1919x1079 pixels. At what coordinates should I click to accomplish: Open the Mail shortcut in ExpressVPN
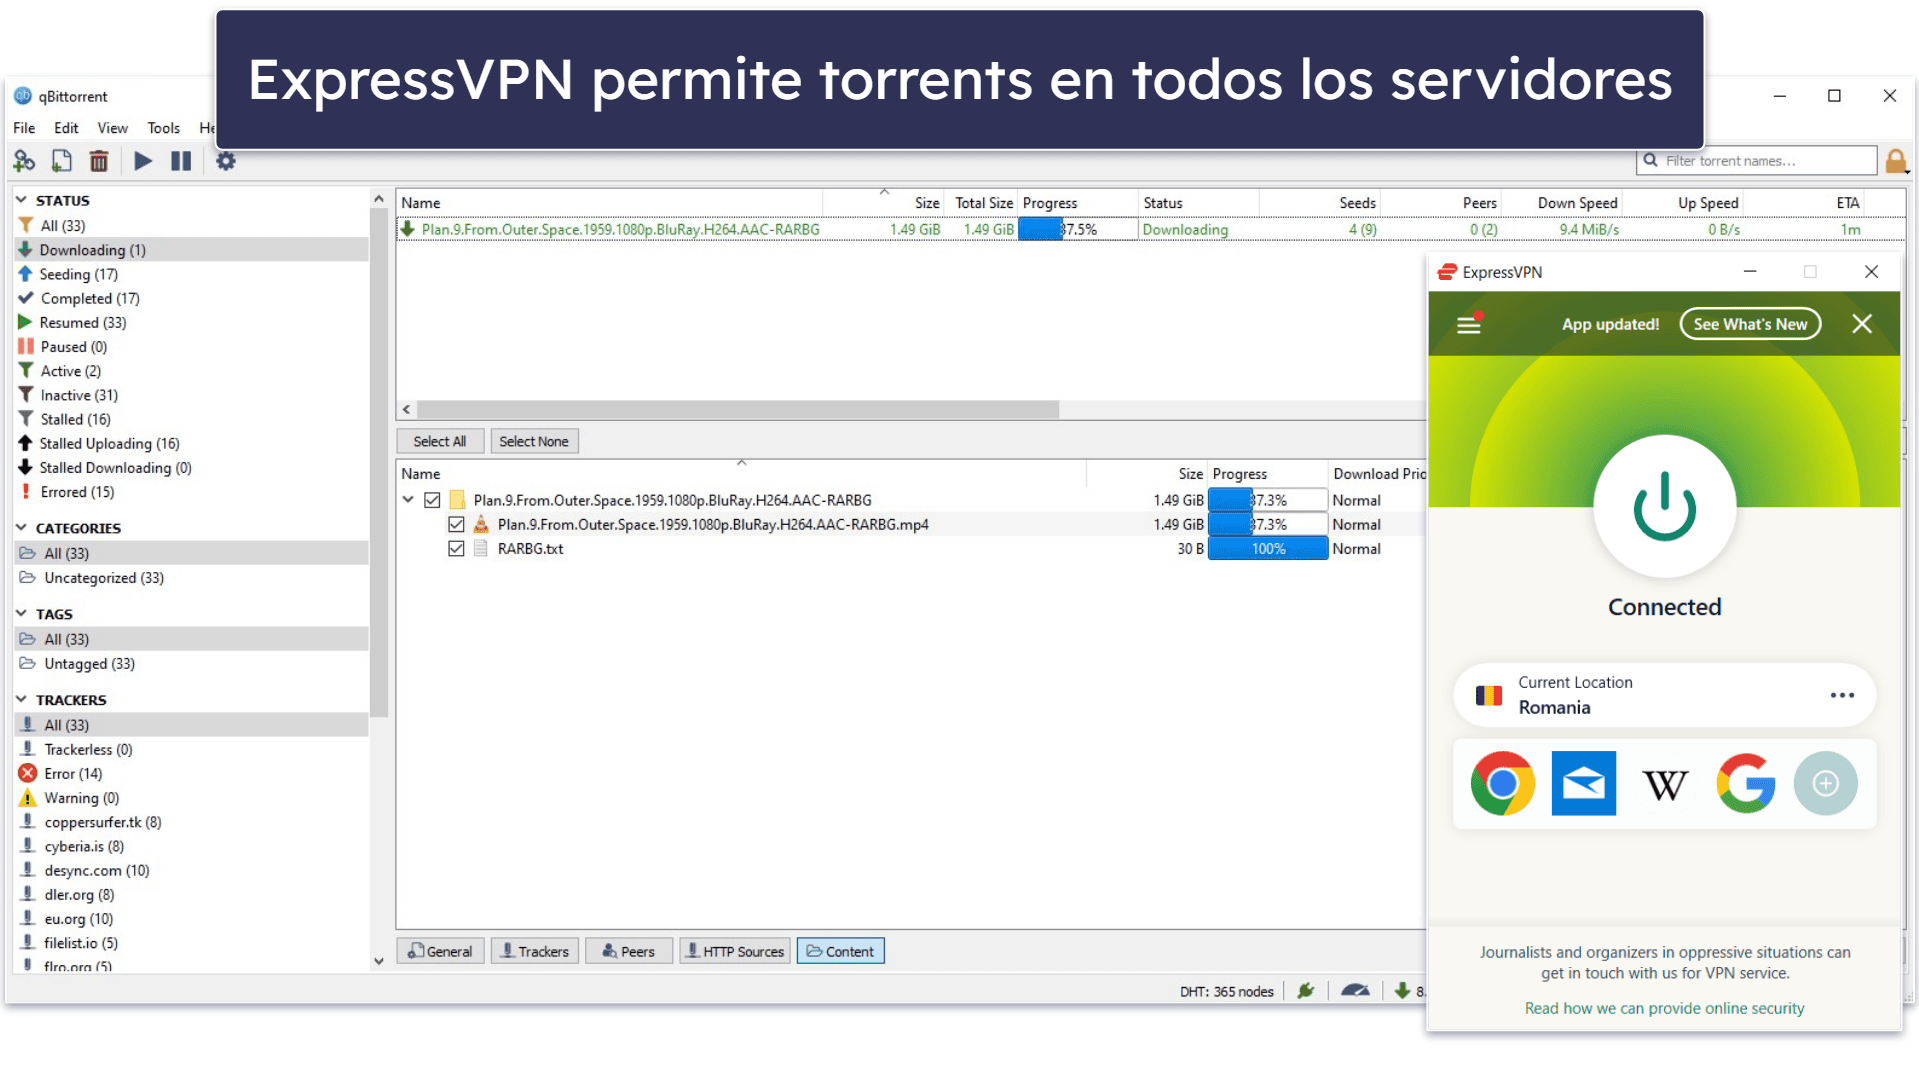point(1583,783)
